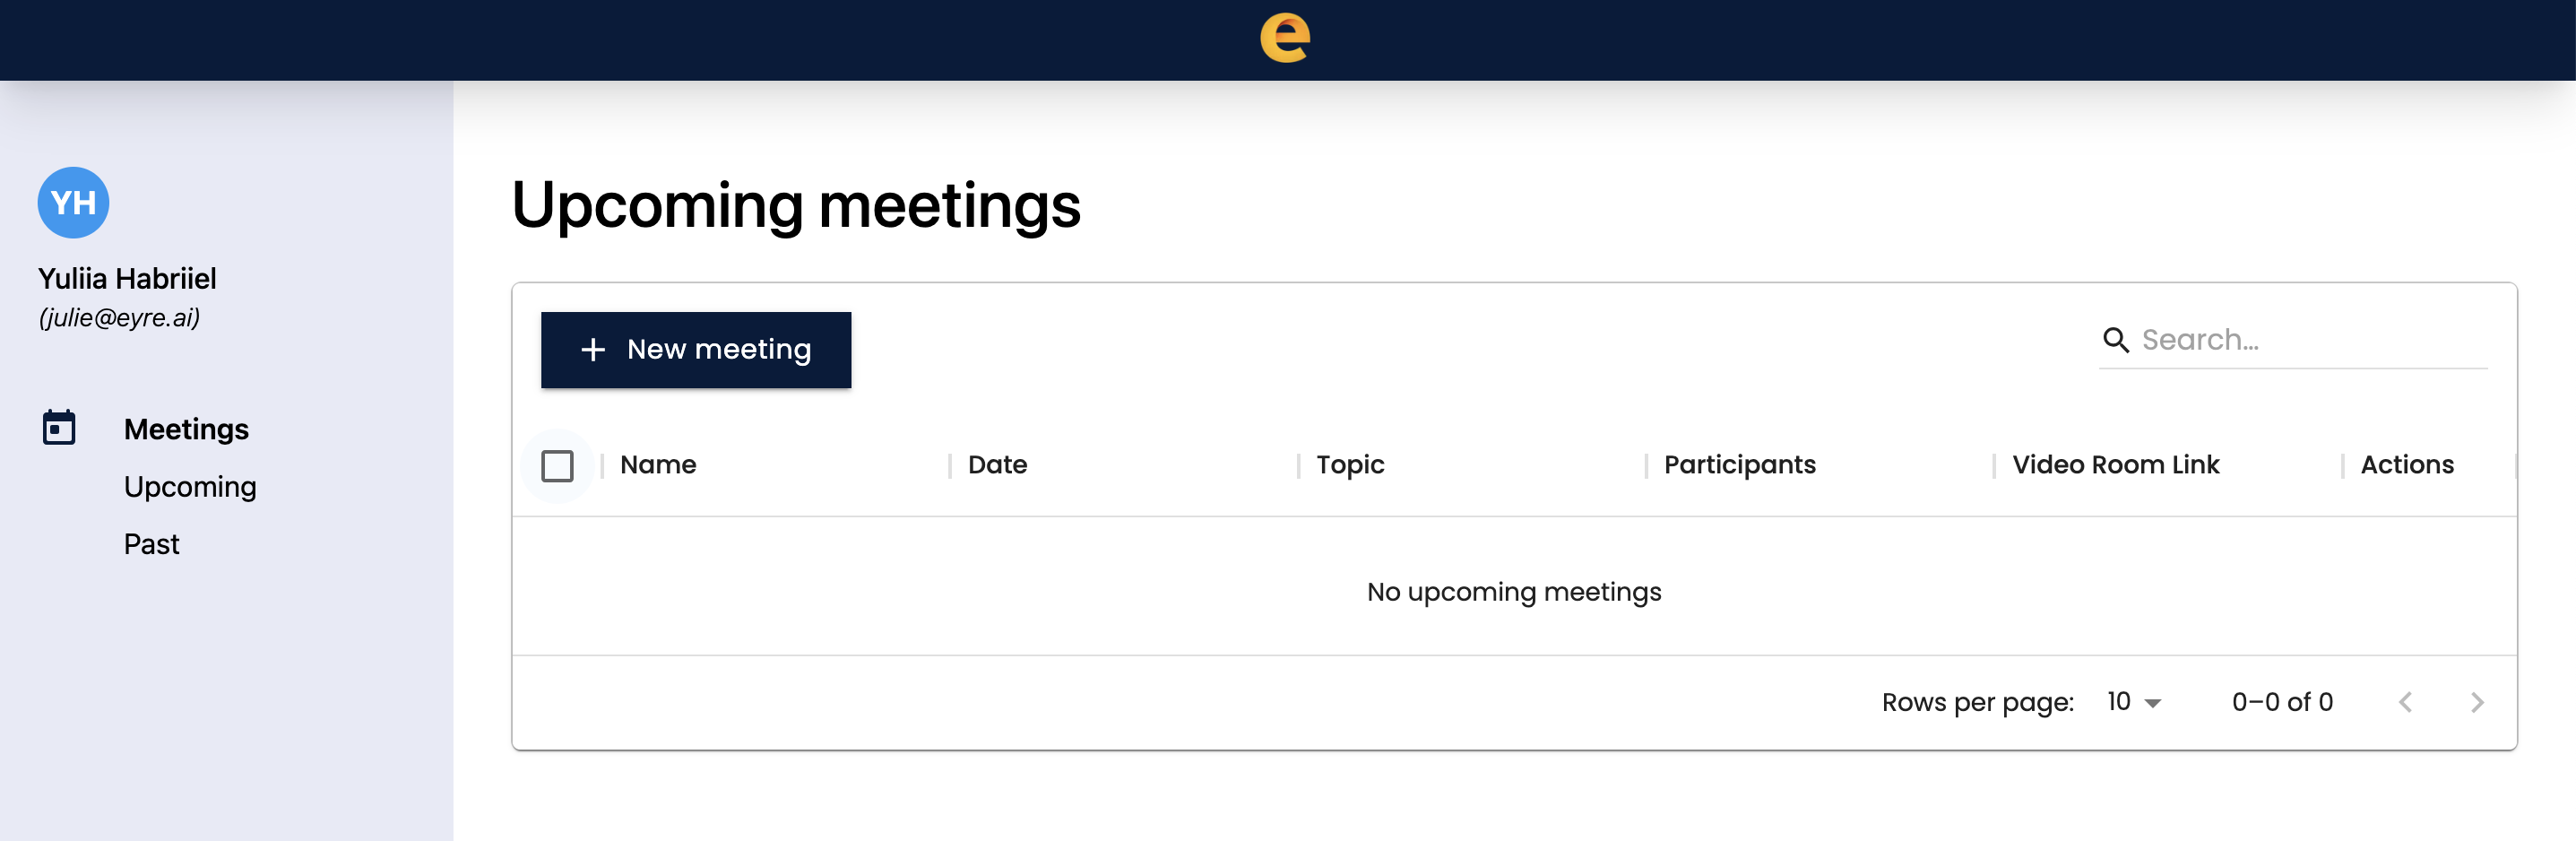
Task: Select Upcoming in the sidebar
Action: coord(190,487)
